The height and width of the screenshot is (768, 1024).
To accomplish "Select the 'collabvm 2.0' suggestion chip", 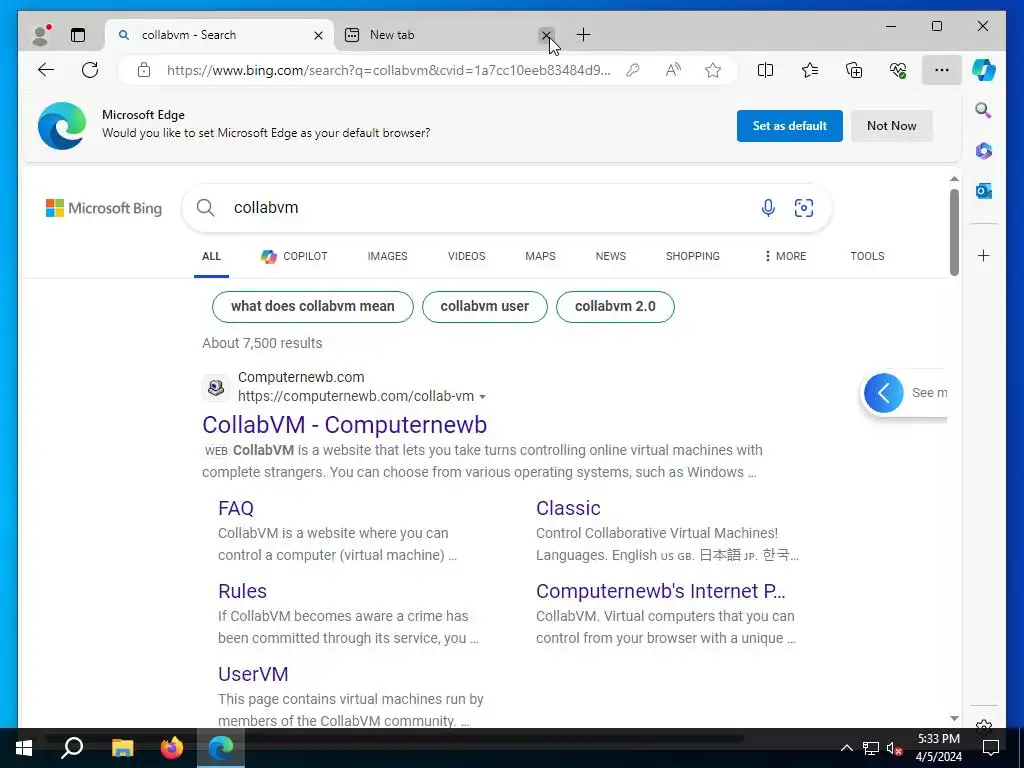I will pos(615,306).
